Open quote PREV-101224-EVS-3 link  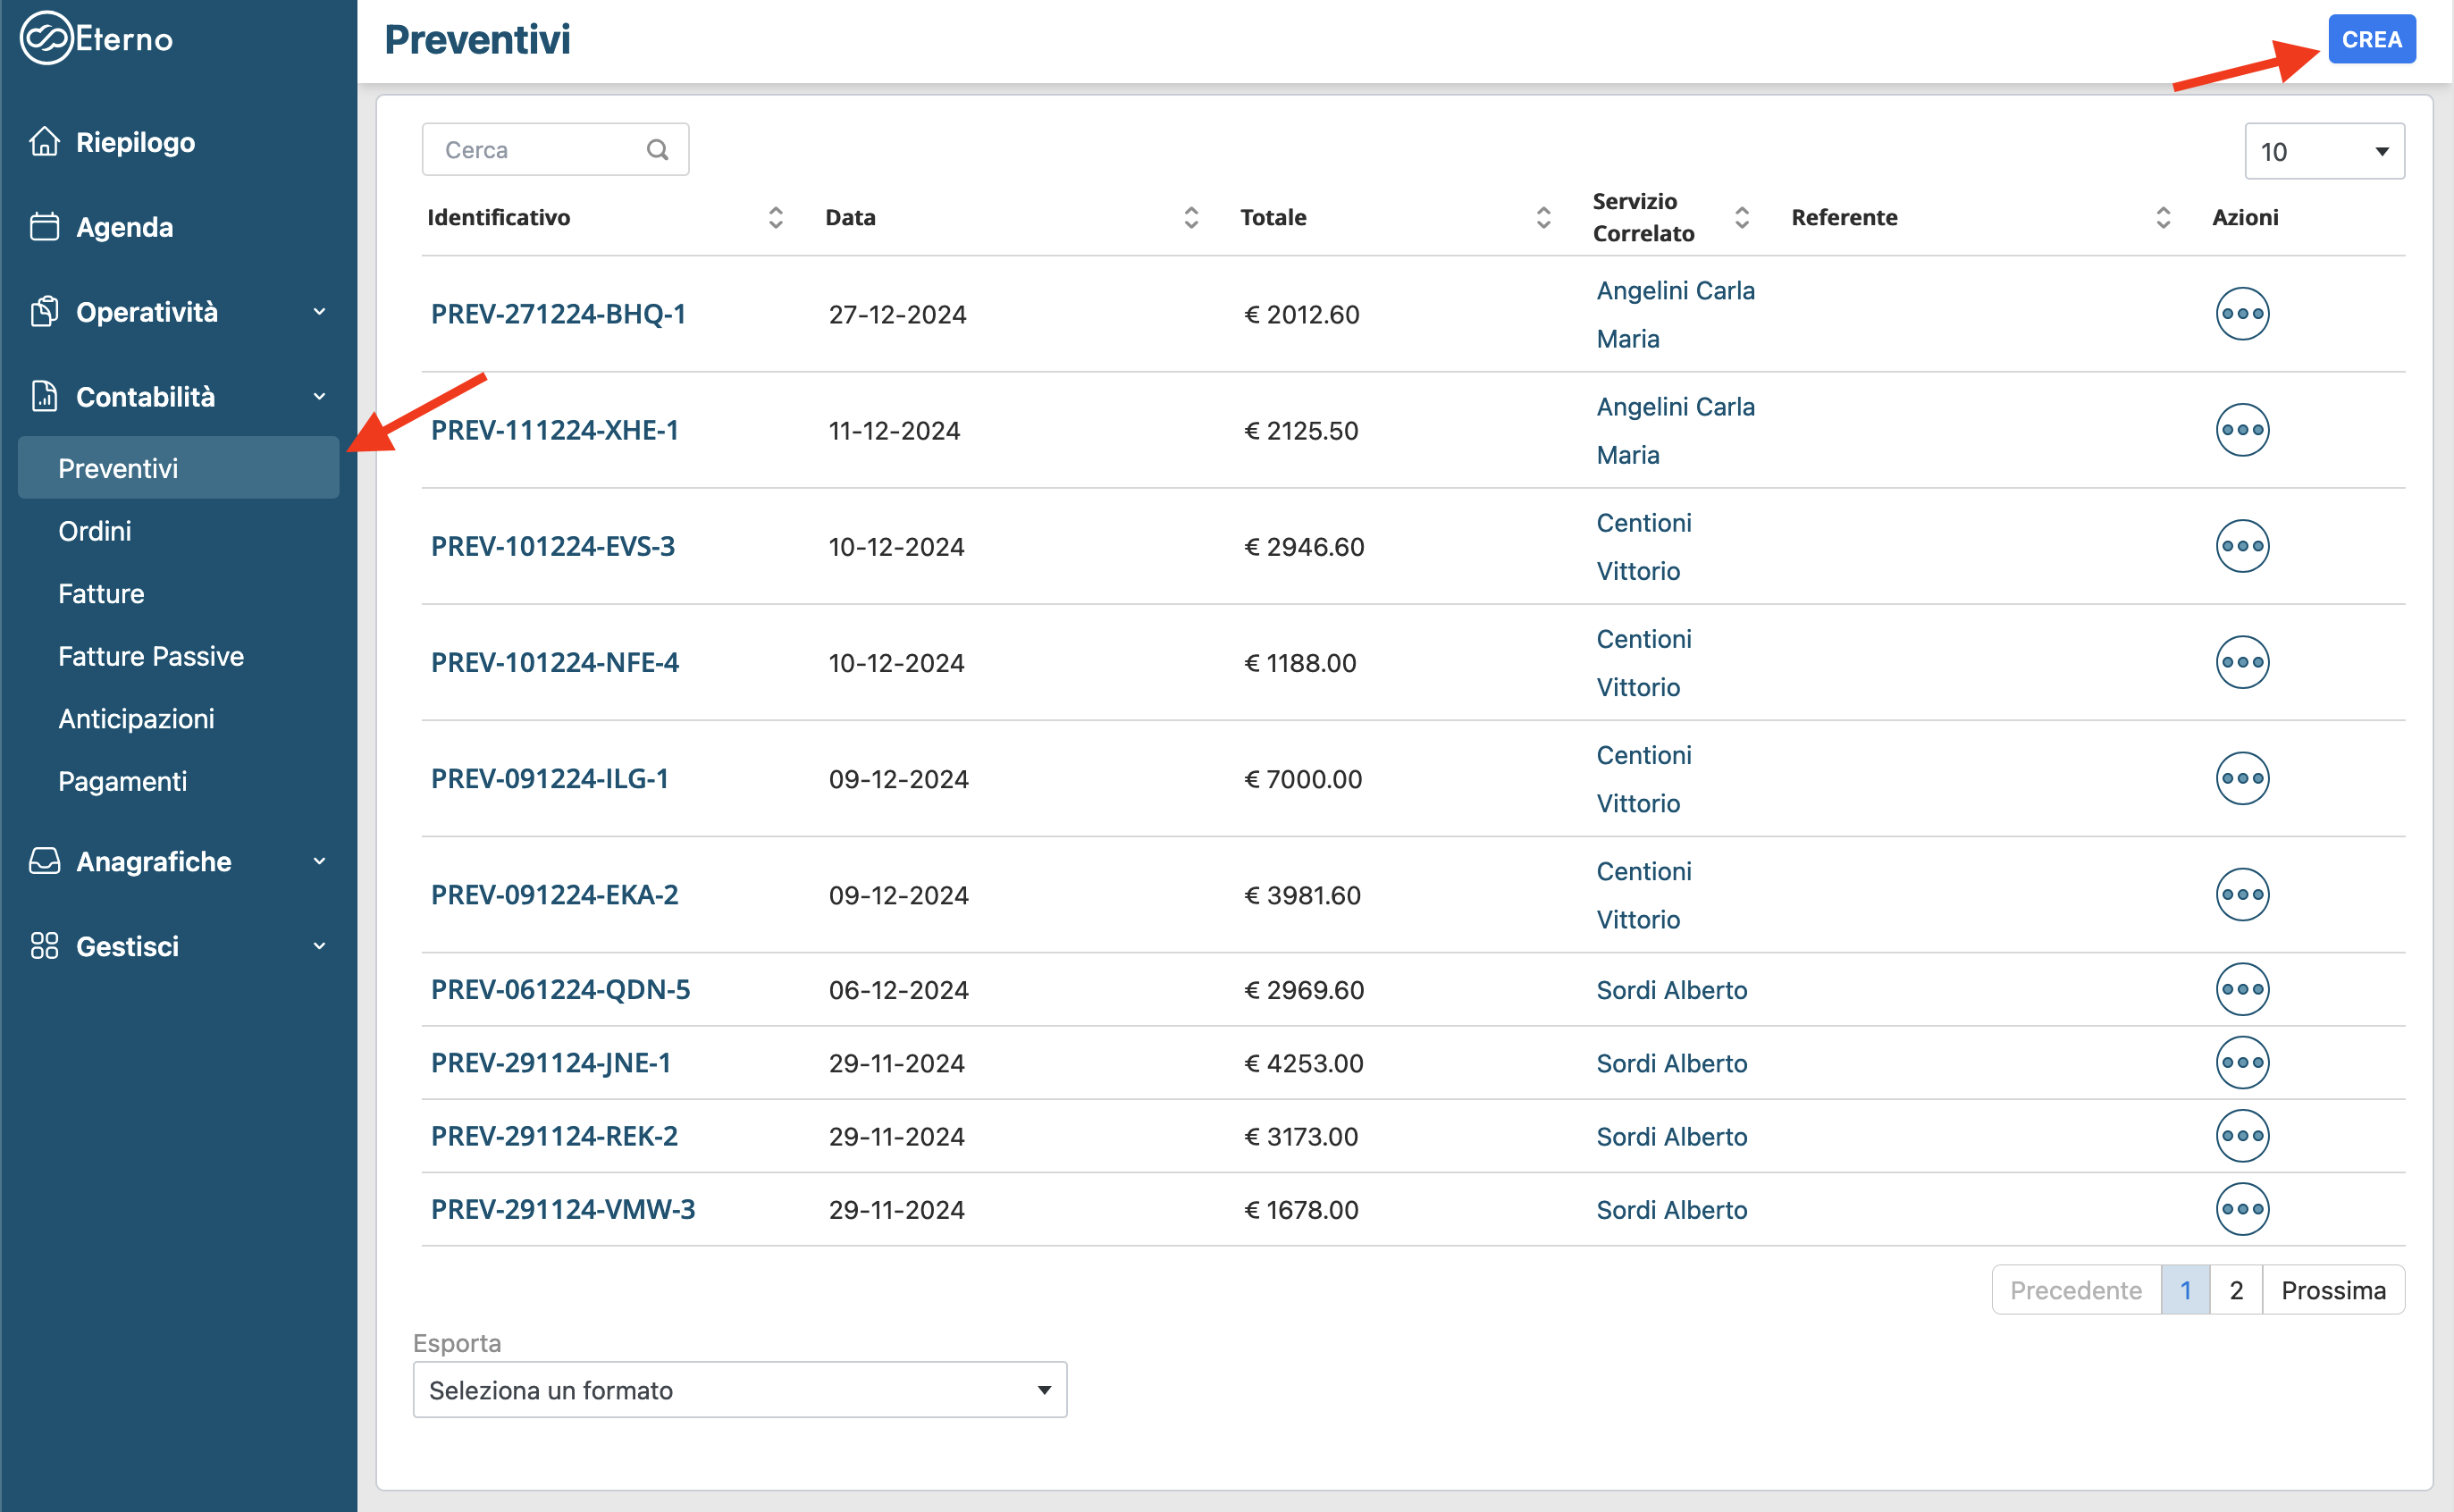553,546
